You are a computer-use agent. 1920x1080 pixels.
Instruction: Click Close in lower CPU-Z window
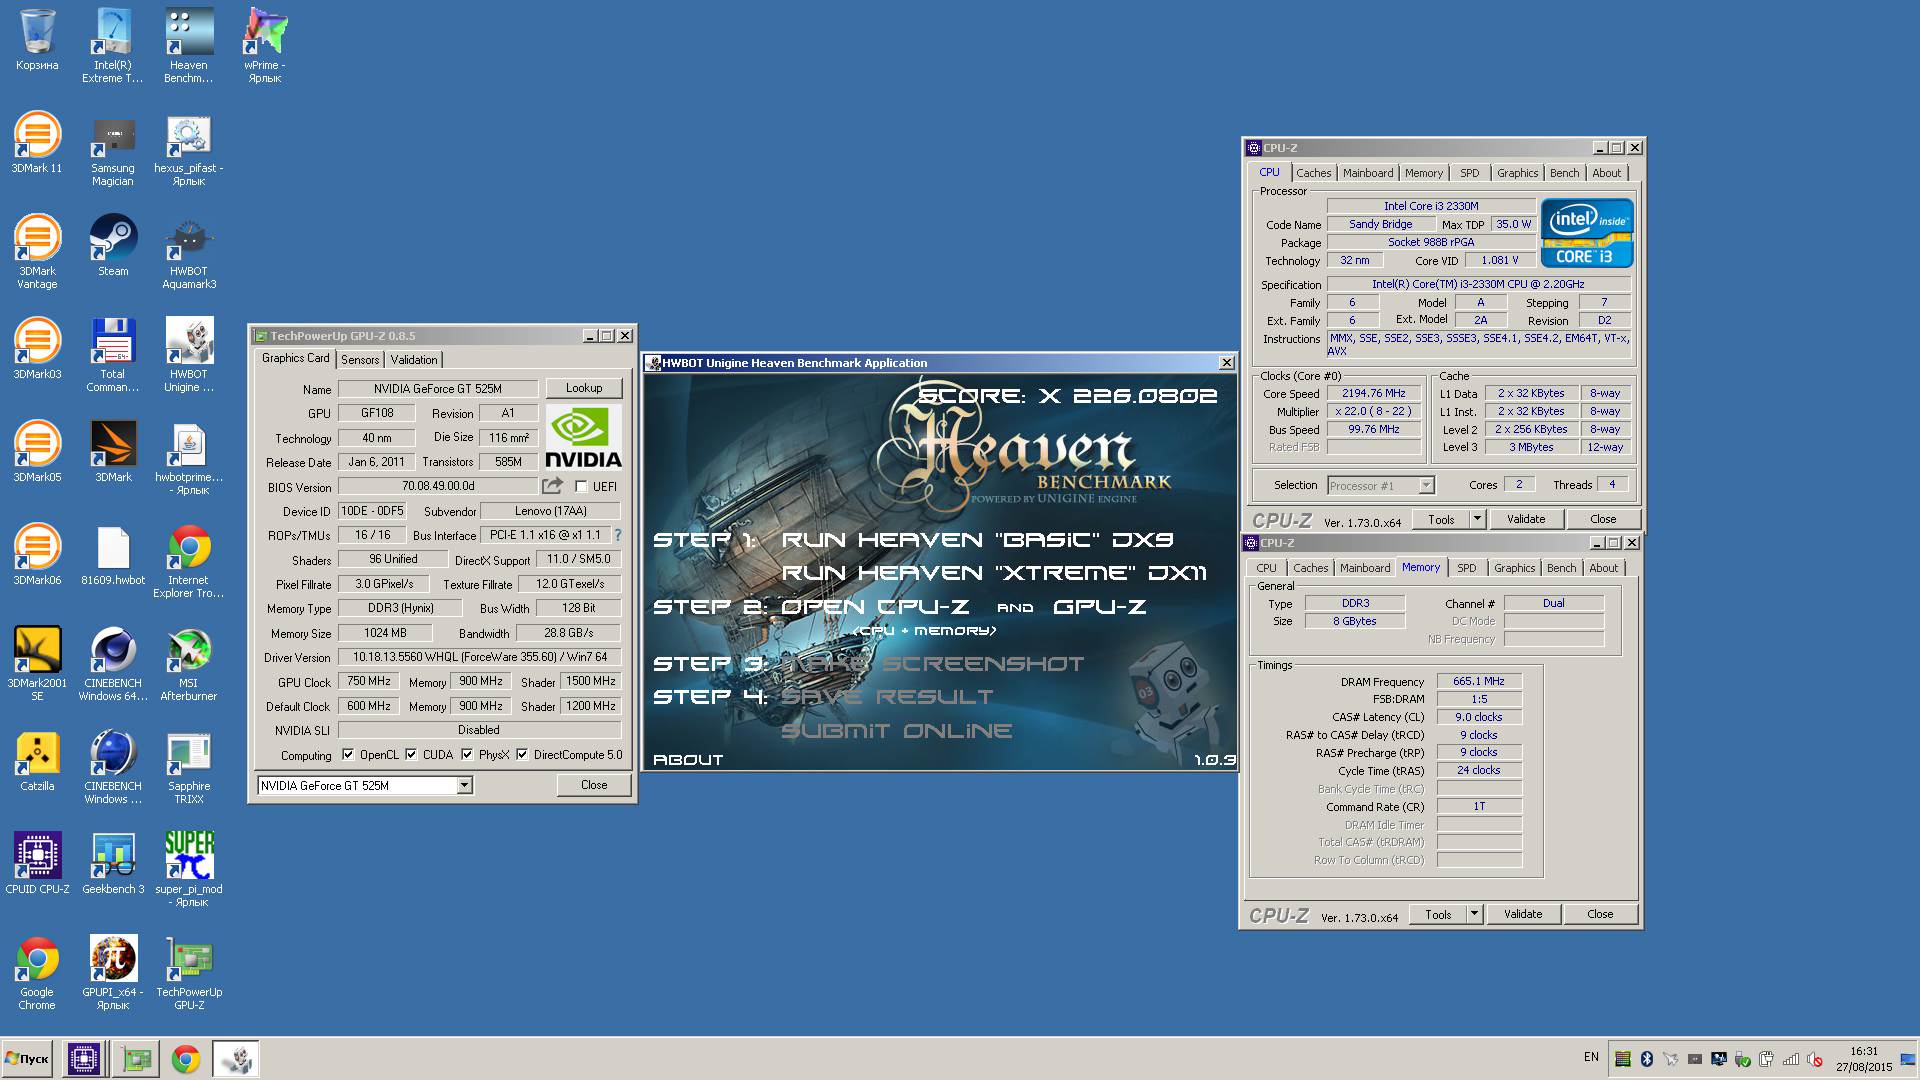1600,914
